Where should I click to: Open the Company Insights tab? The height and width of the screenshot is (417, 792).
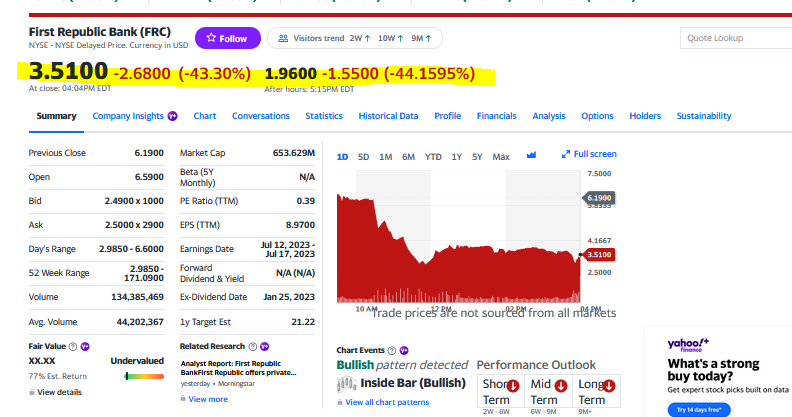point(128,116)
